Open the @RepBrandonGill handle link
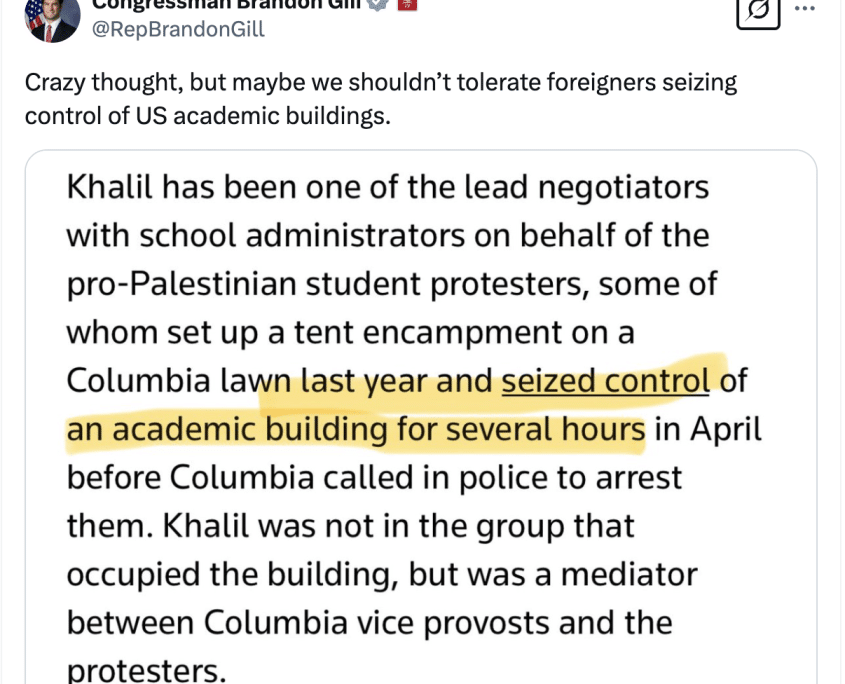This screenshot has height=684, width=845. tap(178, 29)
